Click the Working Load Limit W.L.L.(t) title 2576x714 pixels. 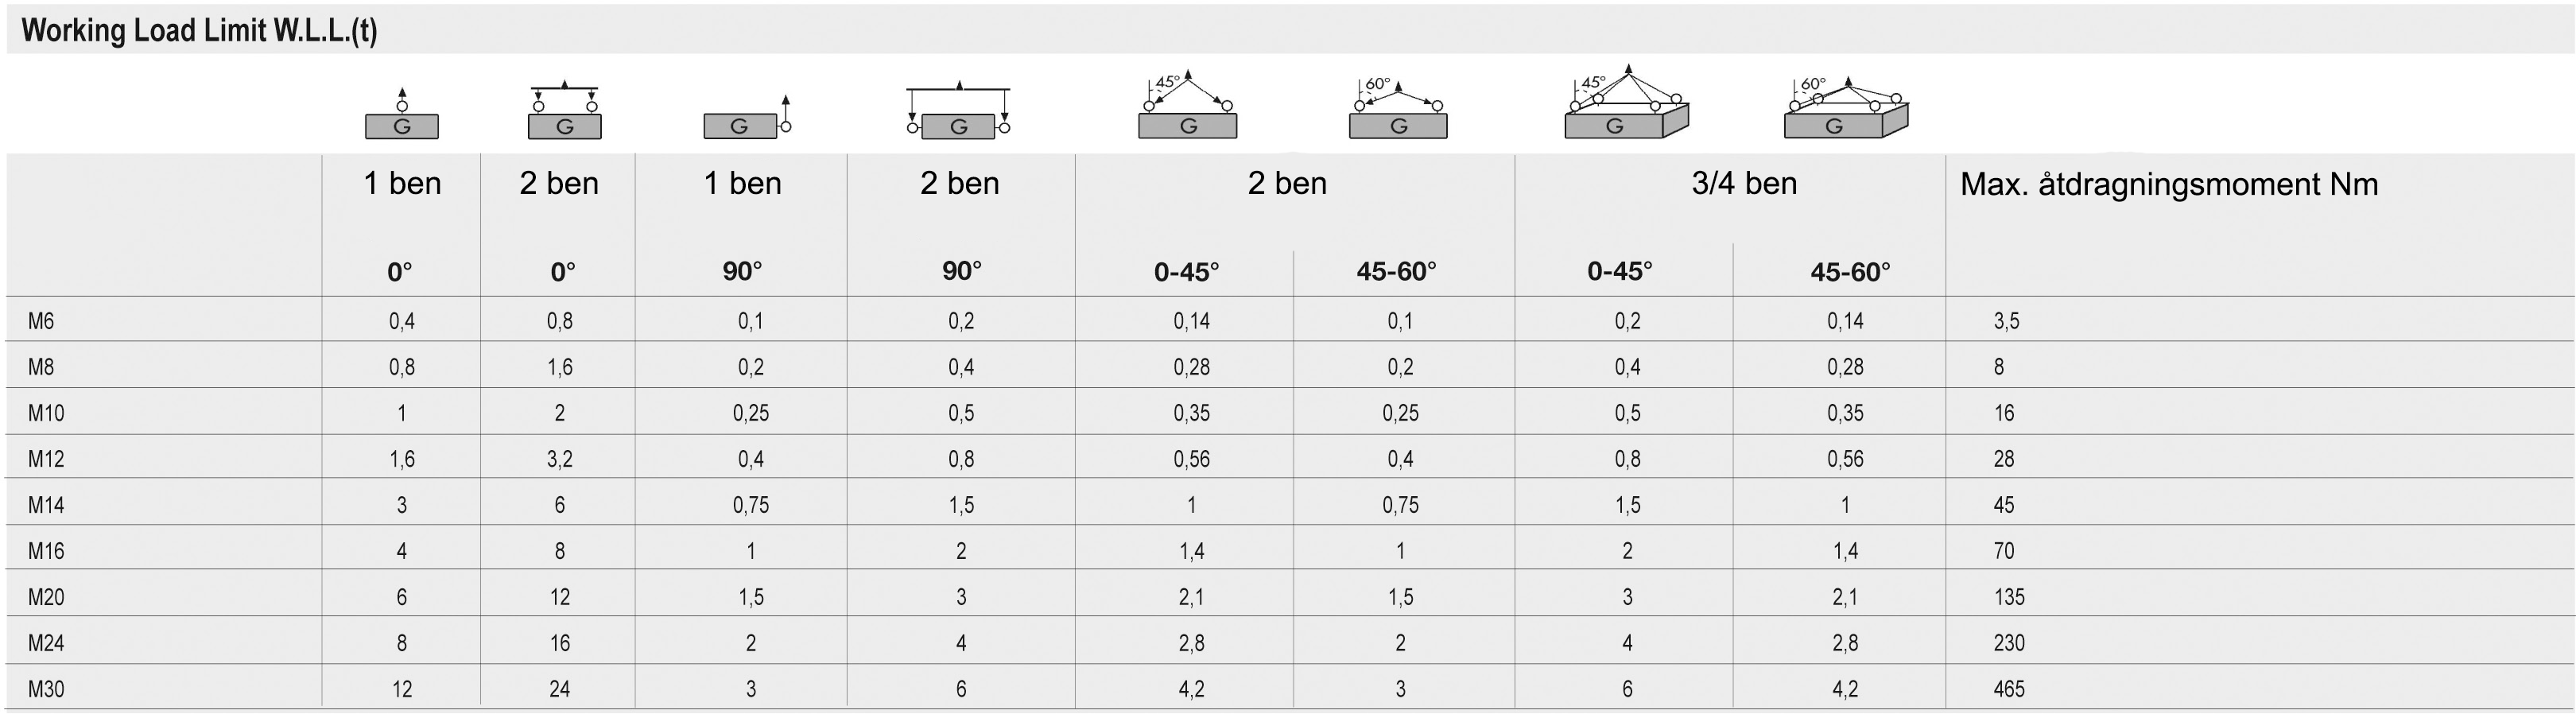point(199,31)
